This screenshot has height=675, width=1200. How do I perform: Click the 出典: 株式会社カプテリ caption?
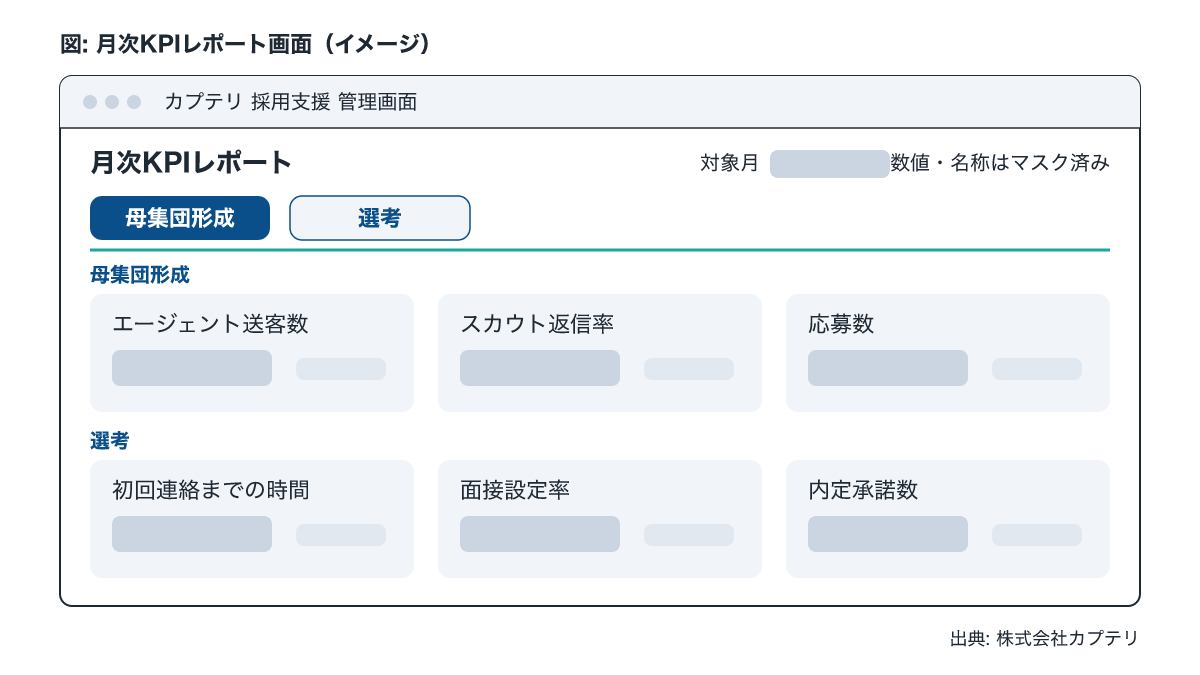pyautogui.click(x=1044, y=638)
